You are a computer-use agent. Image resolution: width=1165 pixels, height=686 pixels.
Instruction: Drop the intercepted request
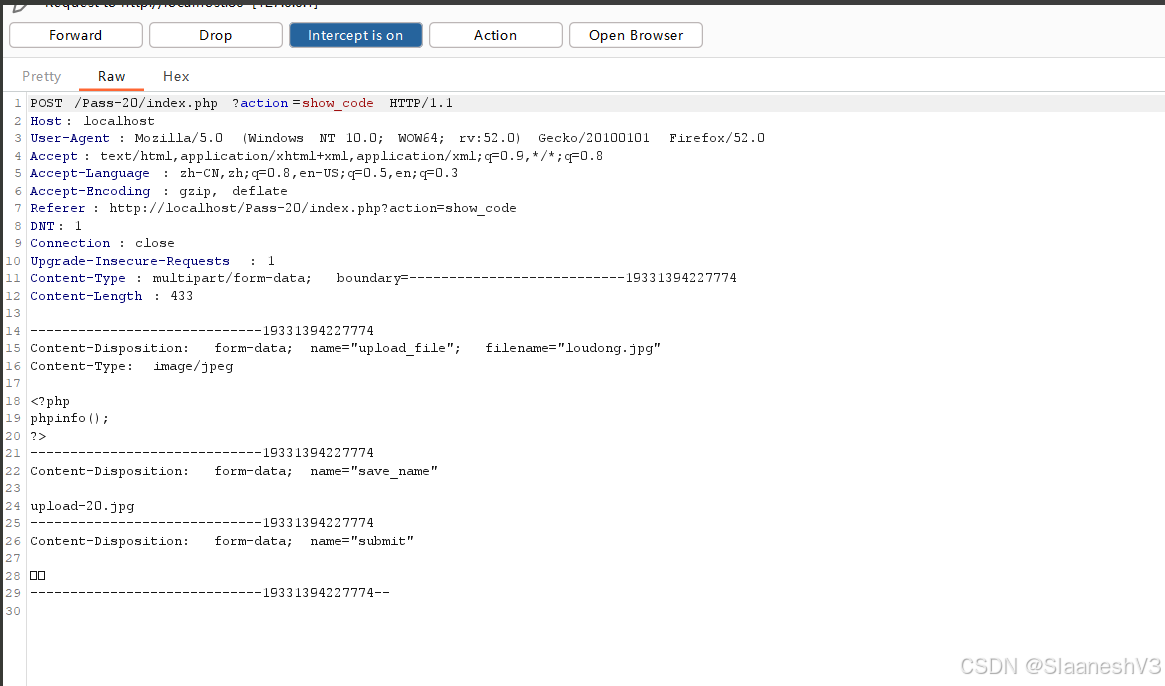[x=215, y=35]
